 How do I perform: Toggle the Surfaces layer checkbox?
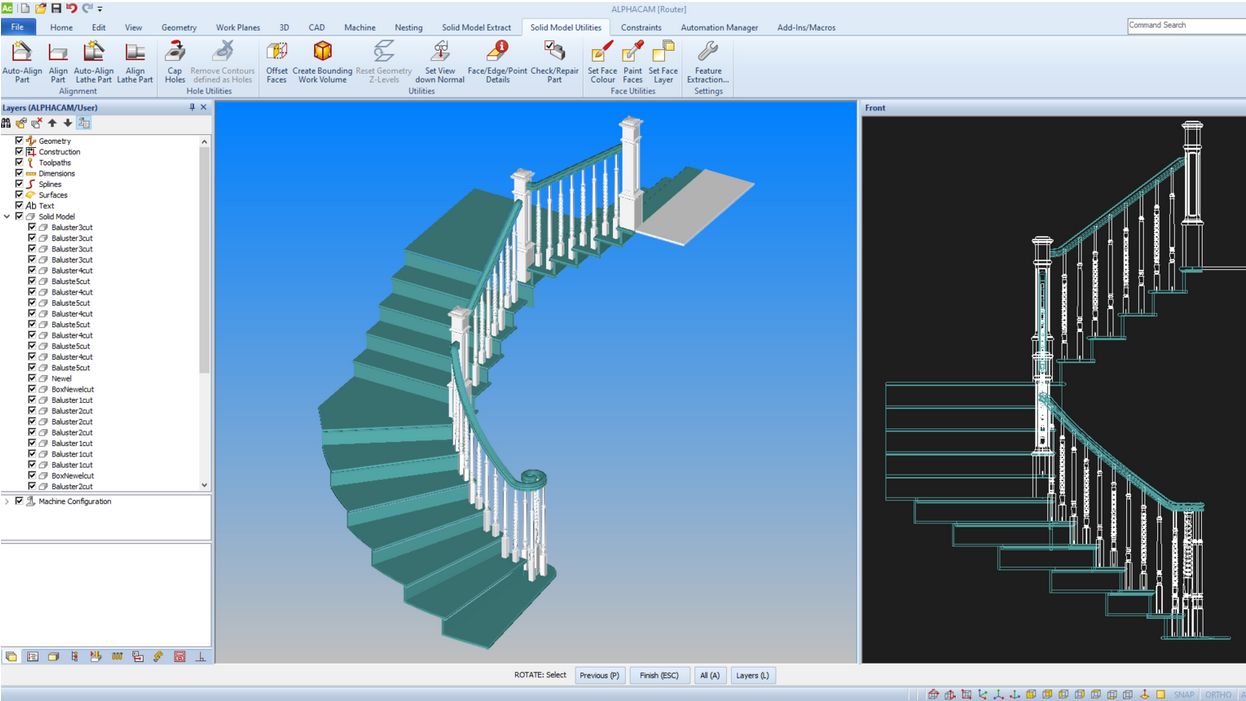[19, 194]
